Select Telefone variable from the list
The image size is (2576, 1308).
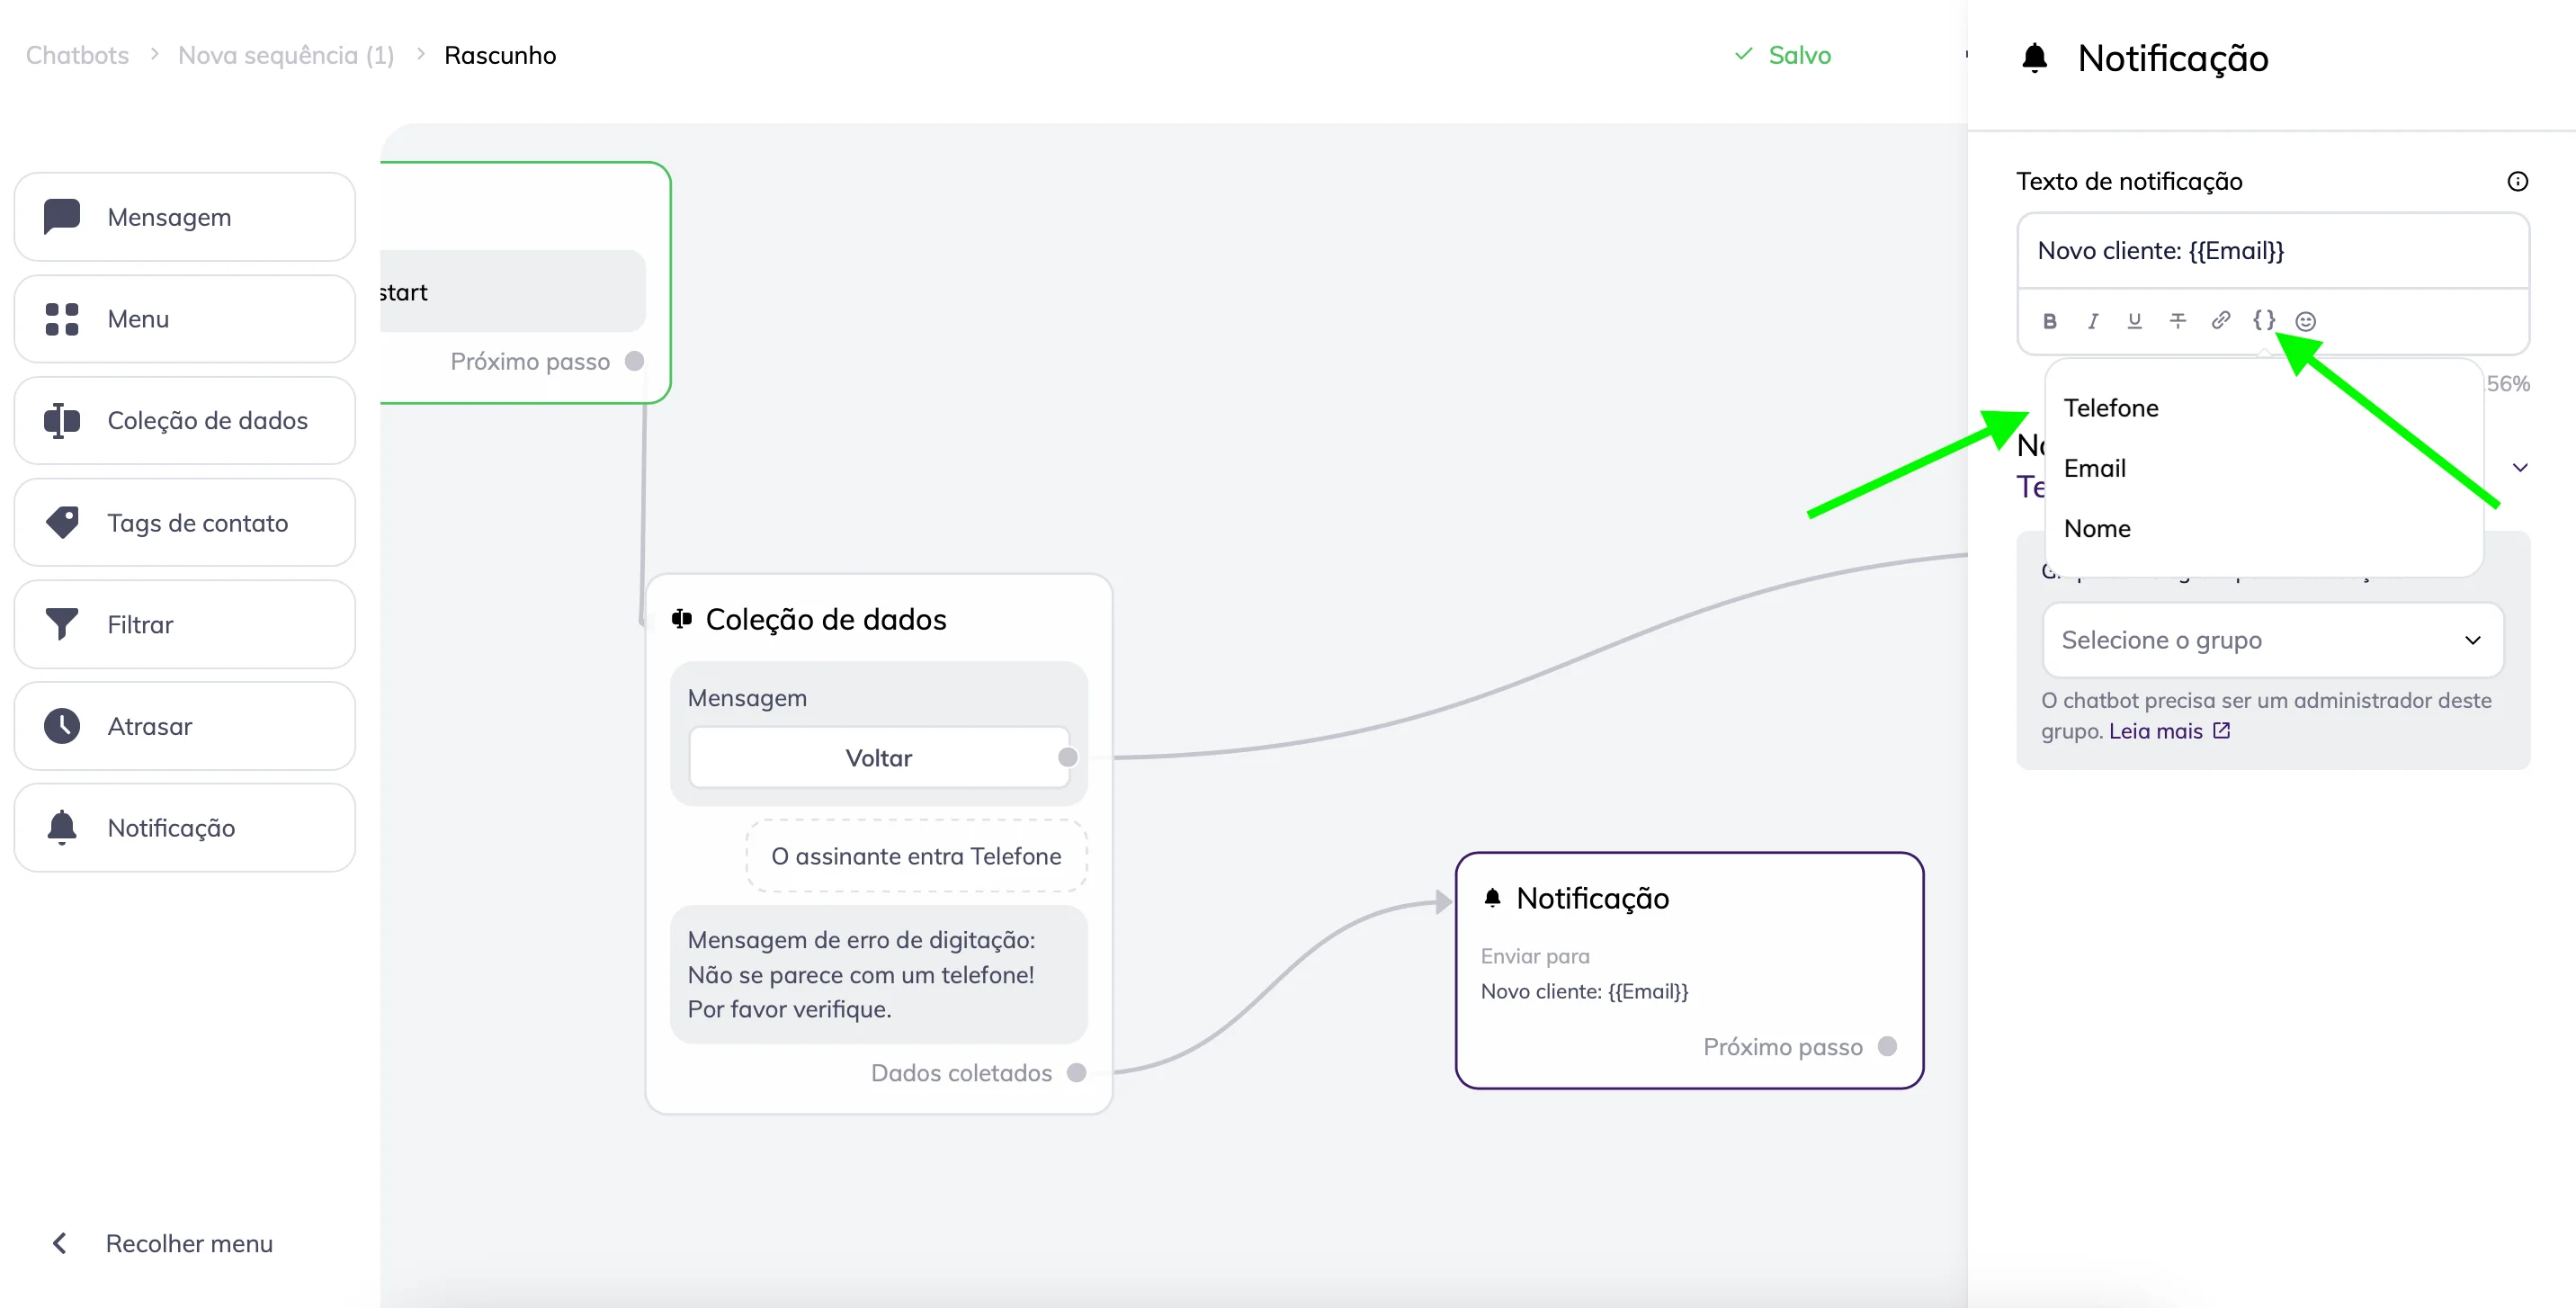tap(2111, 408)
